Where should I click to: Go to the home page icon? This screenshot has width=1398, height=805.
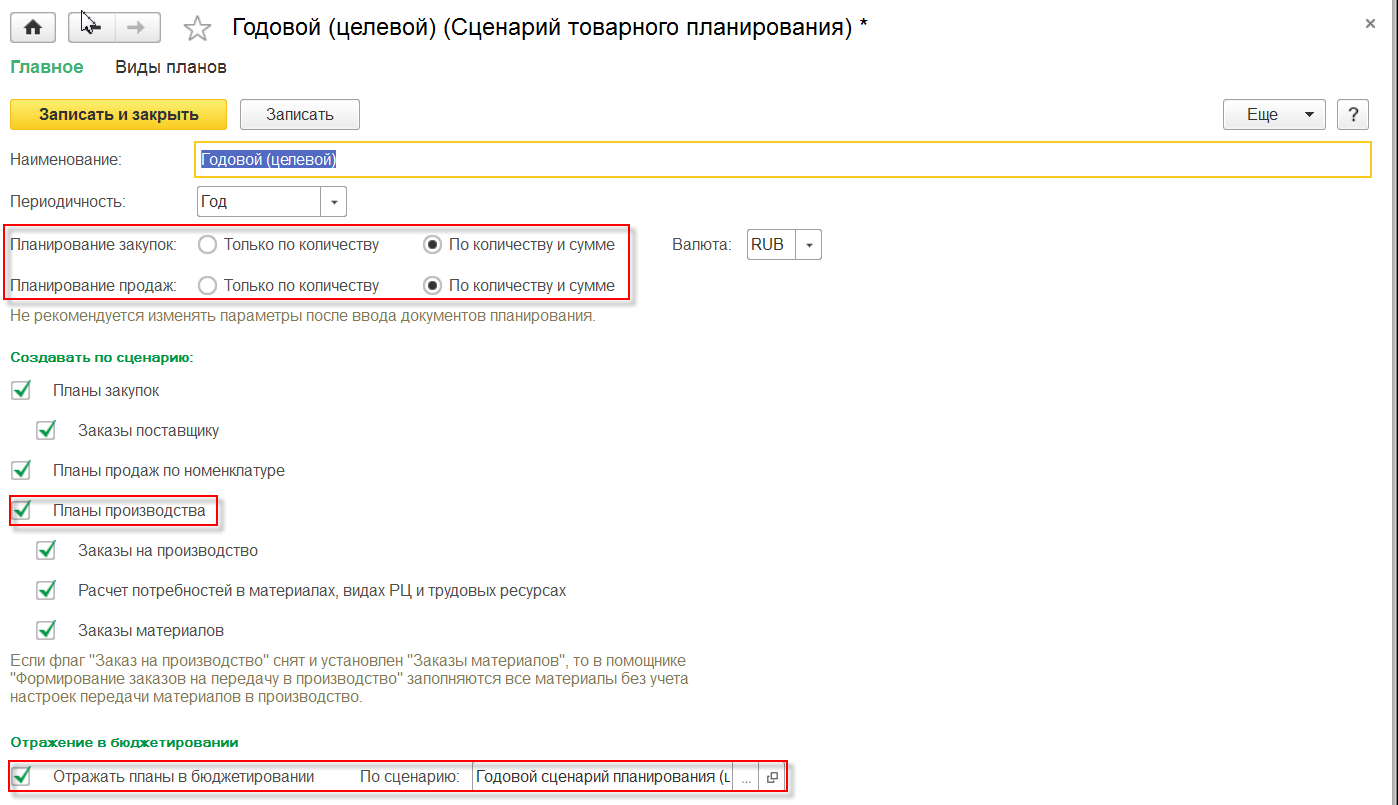[x=33, y=28]
